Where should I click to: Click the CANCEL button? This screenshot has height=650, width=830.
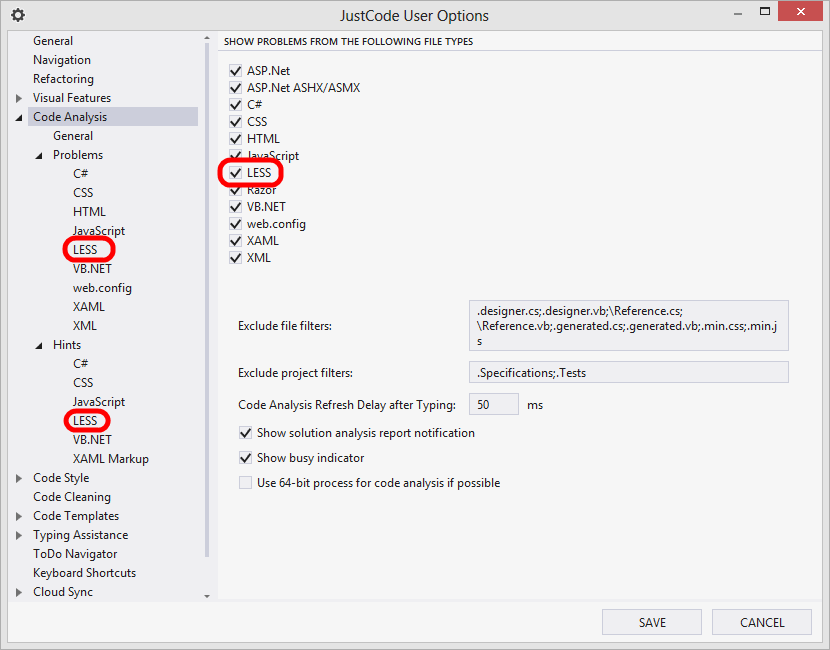click(762, 622)
